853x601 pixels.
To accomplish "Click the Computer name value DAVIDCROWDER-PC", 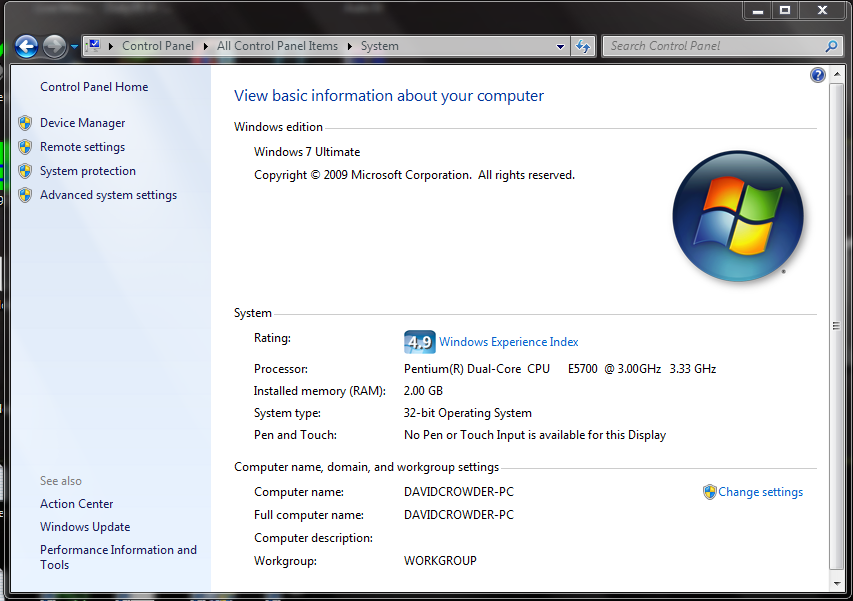I will coord(459,492).
